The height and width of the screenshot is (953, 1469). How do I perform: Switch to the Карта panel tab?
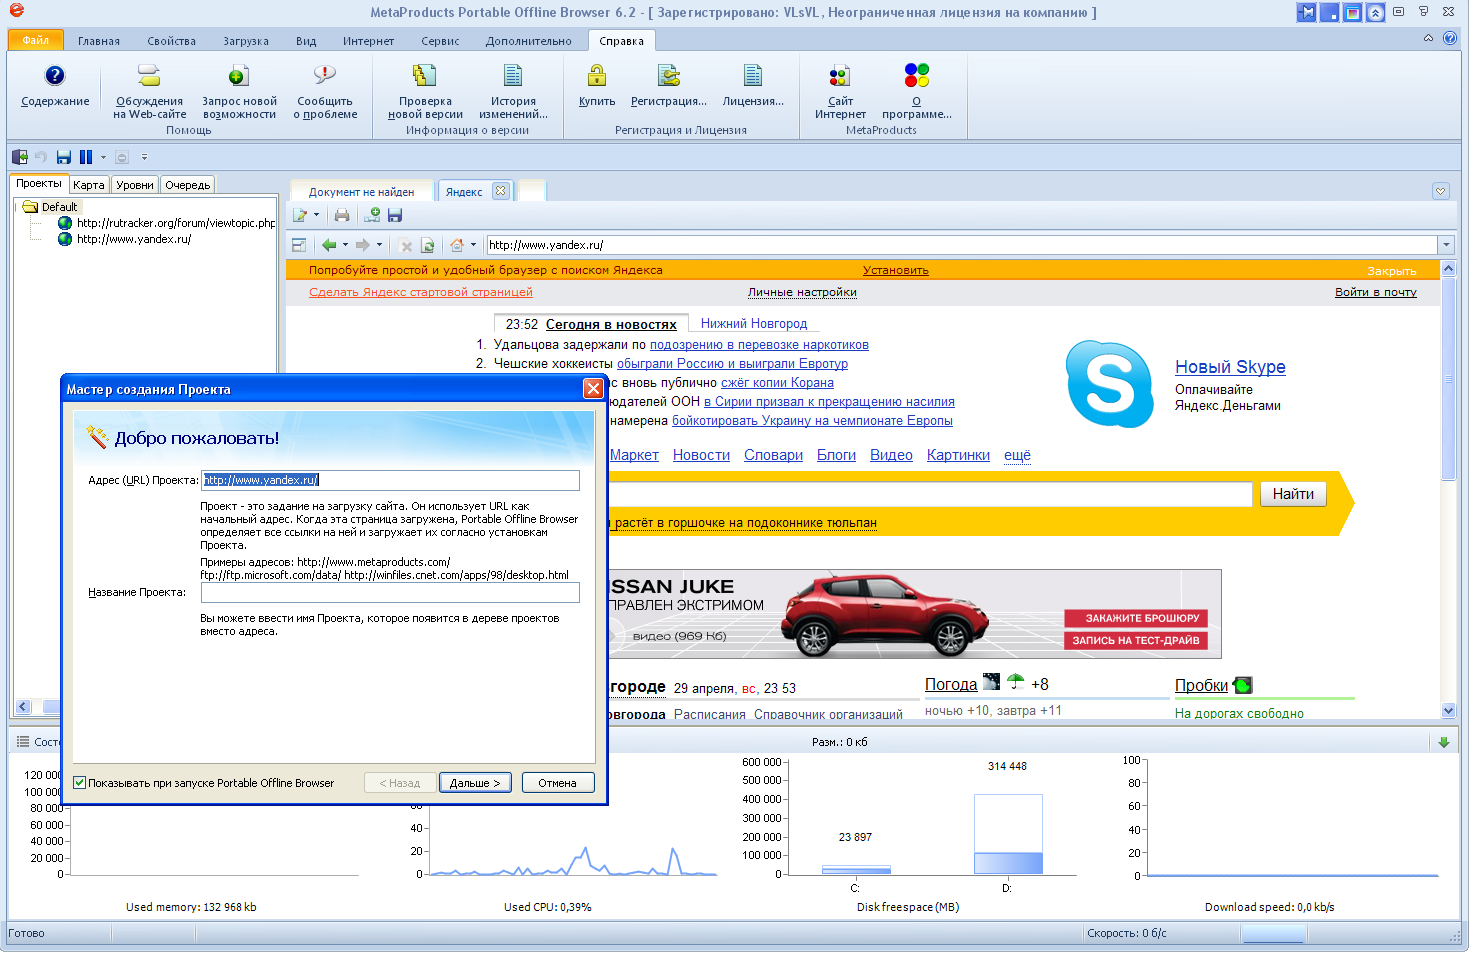89,185
